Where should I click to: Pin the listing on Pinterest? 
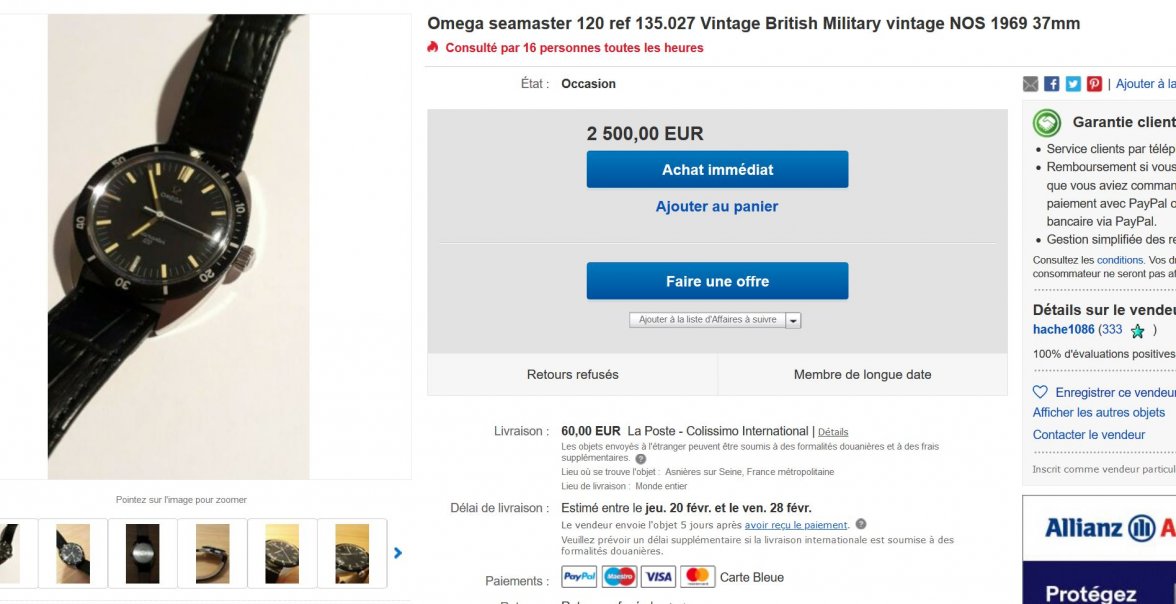[x=1094, y=84]
